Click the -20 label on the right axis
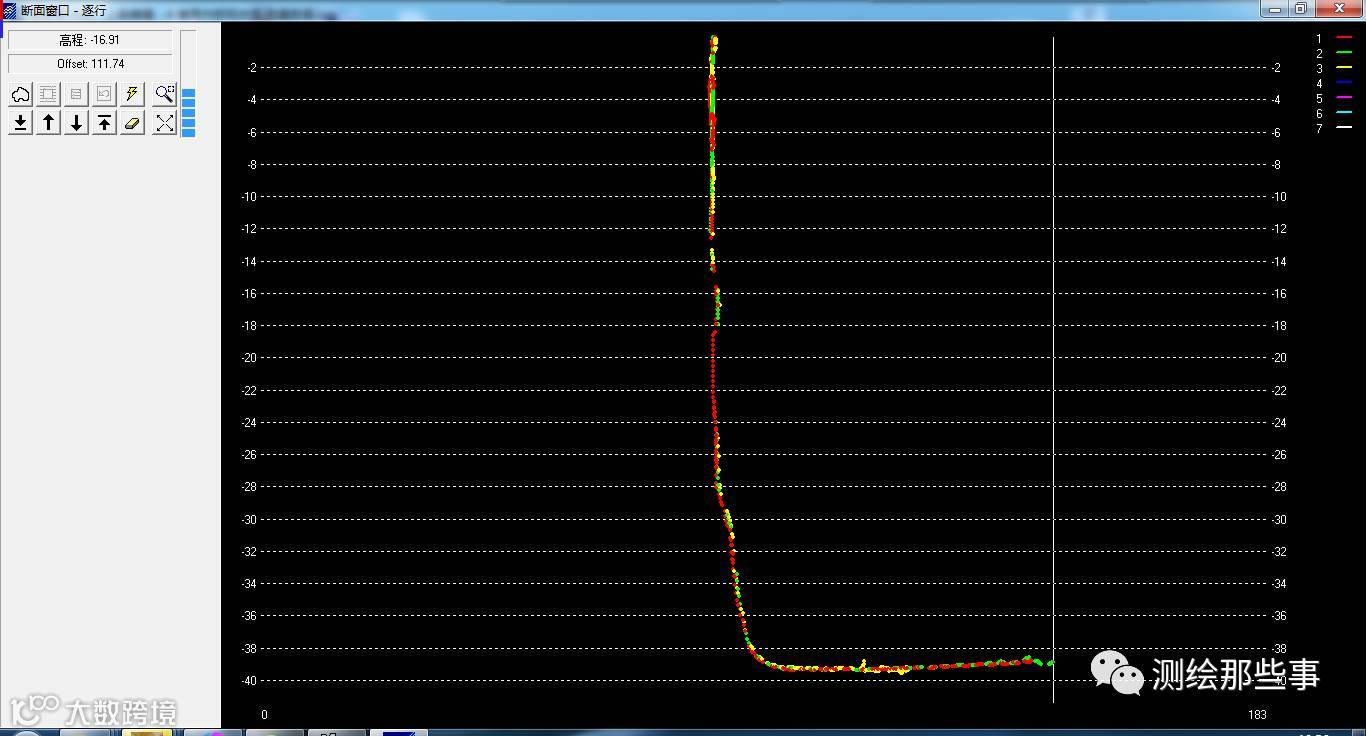The image size is (1366, 736). point(1278,358)
